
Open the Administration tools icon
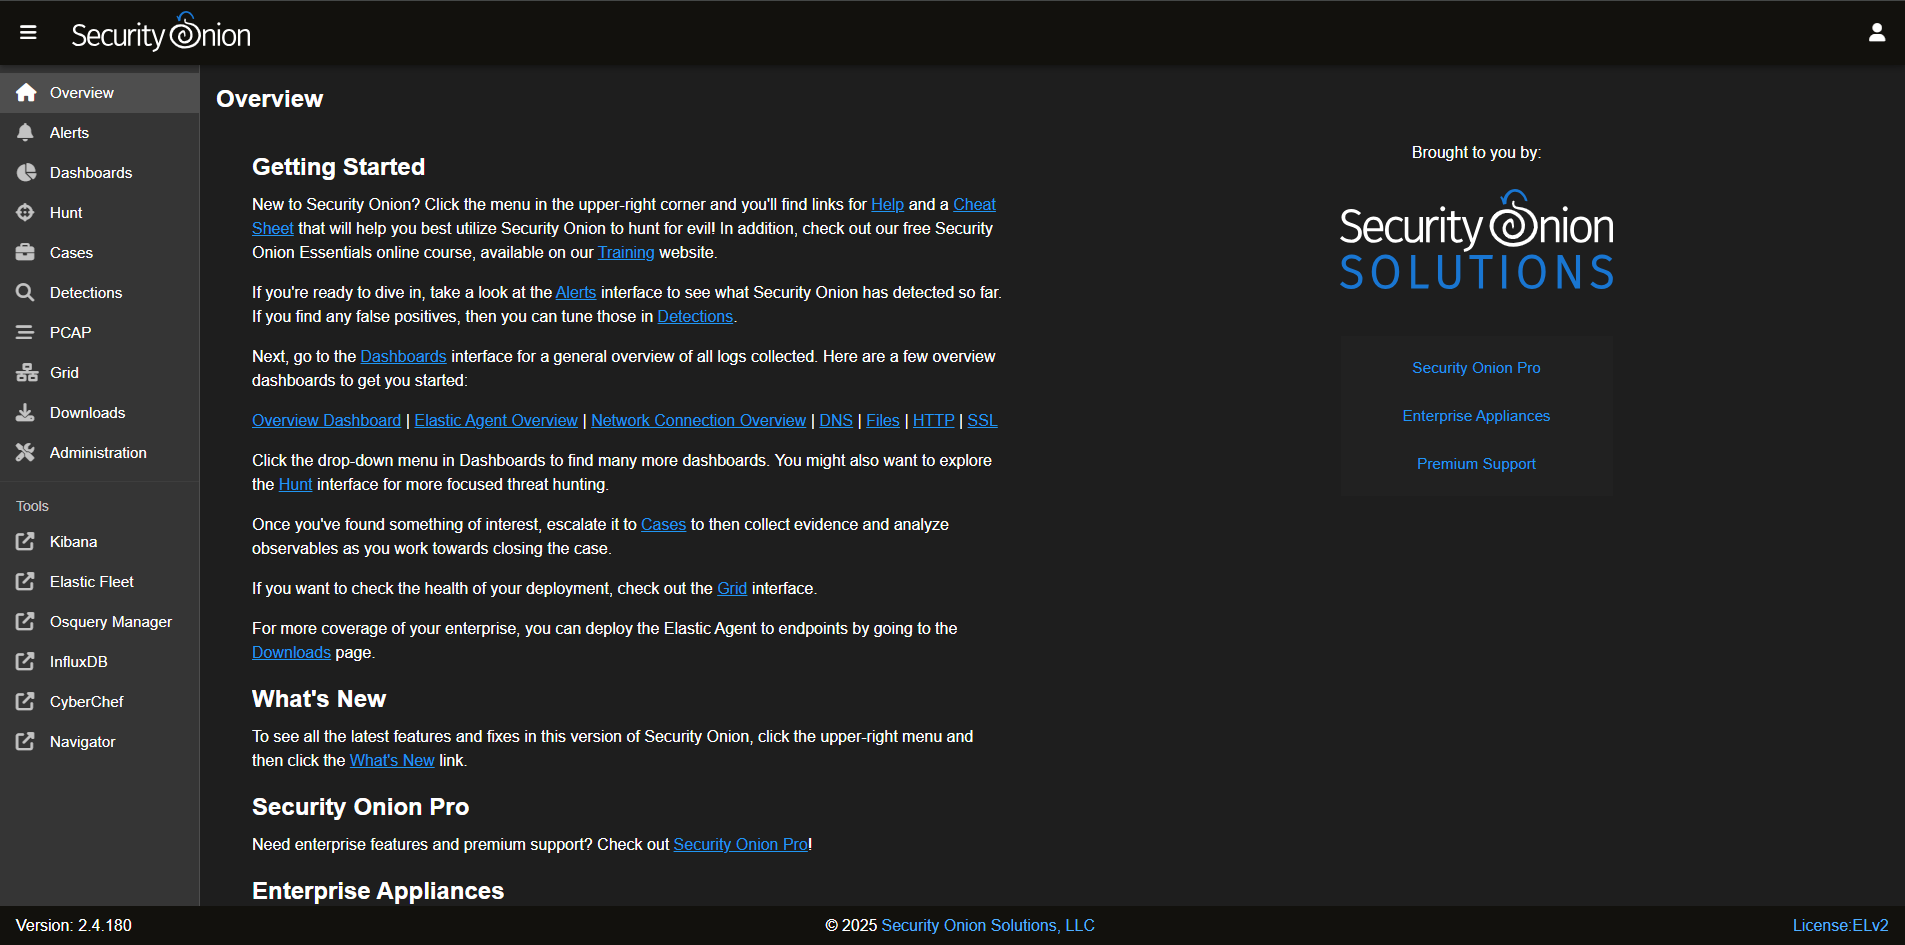(25, 452)
